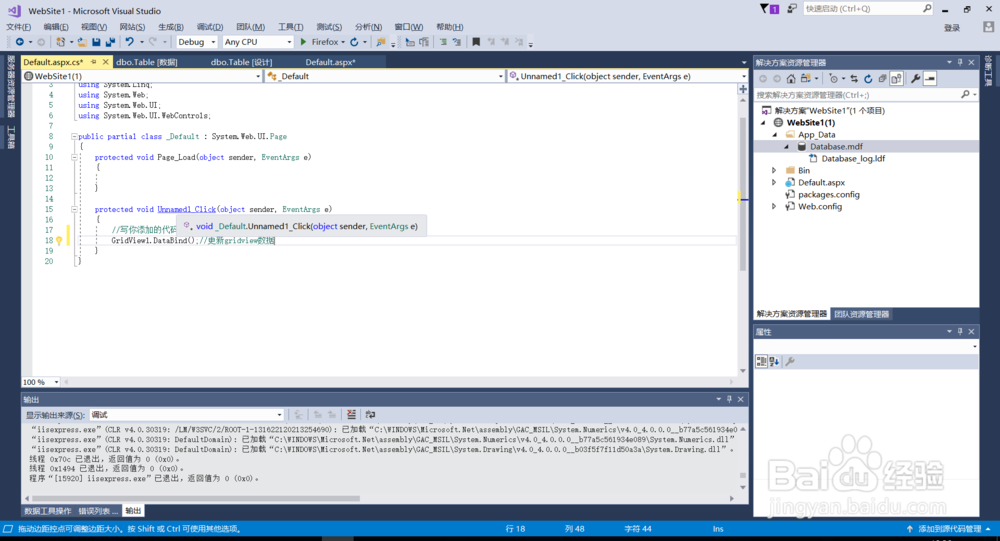Select Database_log.ldf file
This screenshot has width=1000, height=541.
[x=853, y=158]
